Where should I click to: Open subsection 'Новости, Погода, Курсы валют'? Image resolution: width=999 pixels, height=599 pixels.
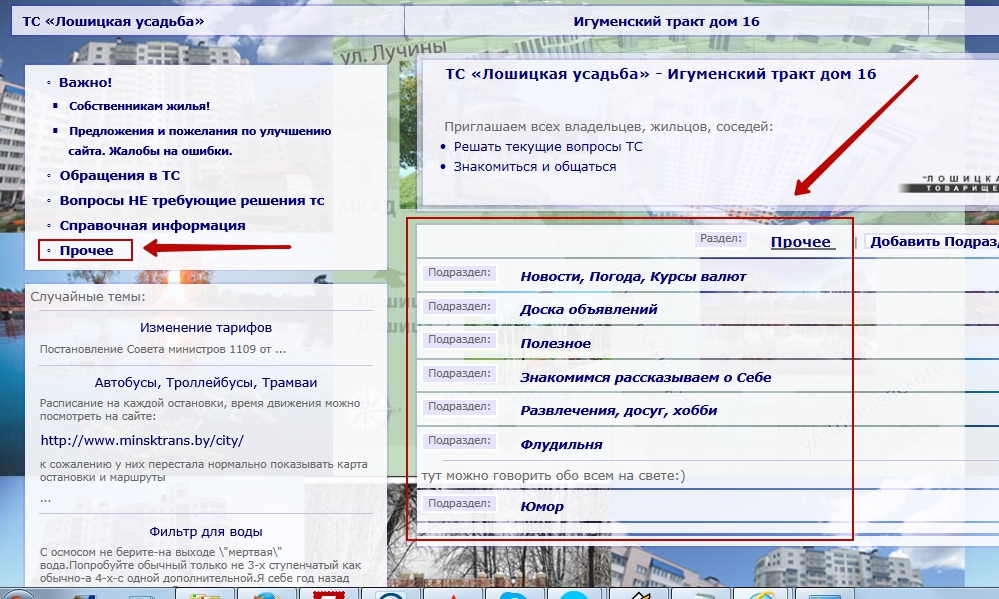(633, 276)
